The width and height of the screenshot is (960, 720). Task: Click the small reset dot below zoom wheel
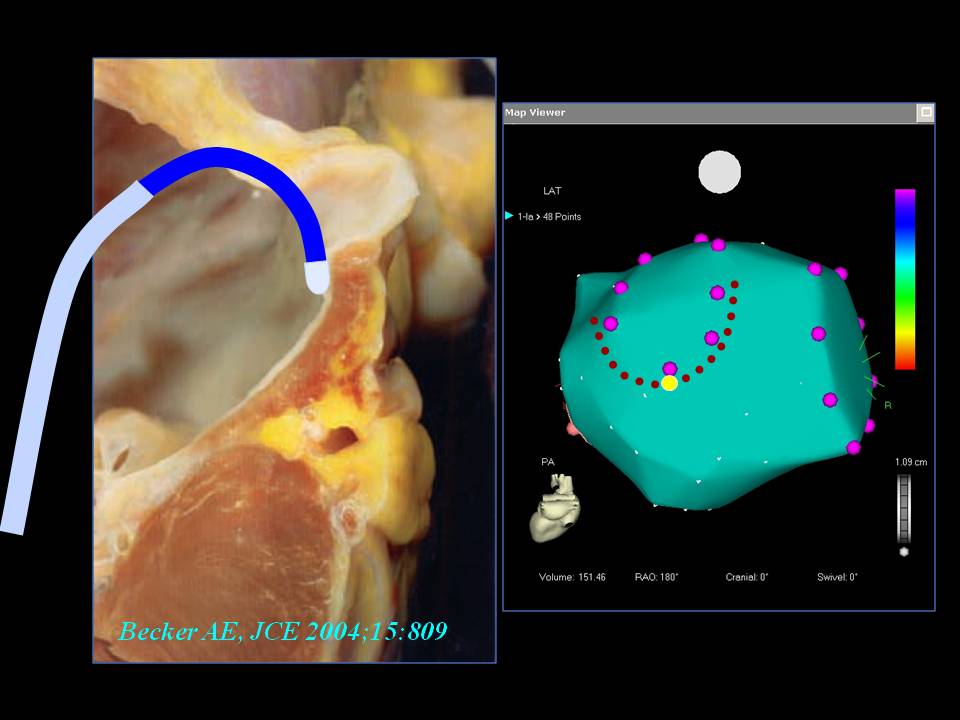tap(904, 551)
